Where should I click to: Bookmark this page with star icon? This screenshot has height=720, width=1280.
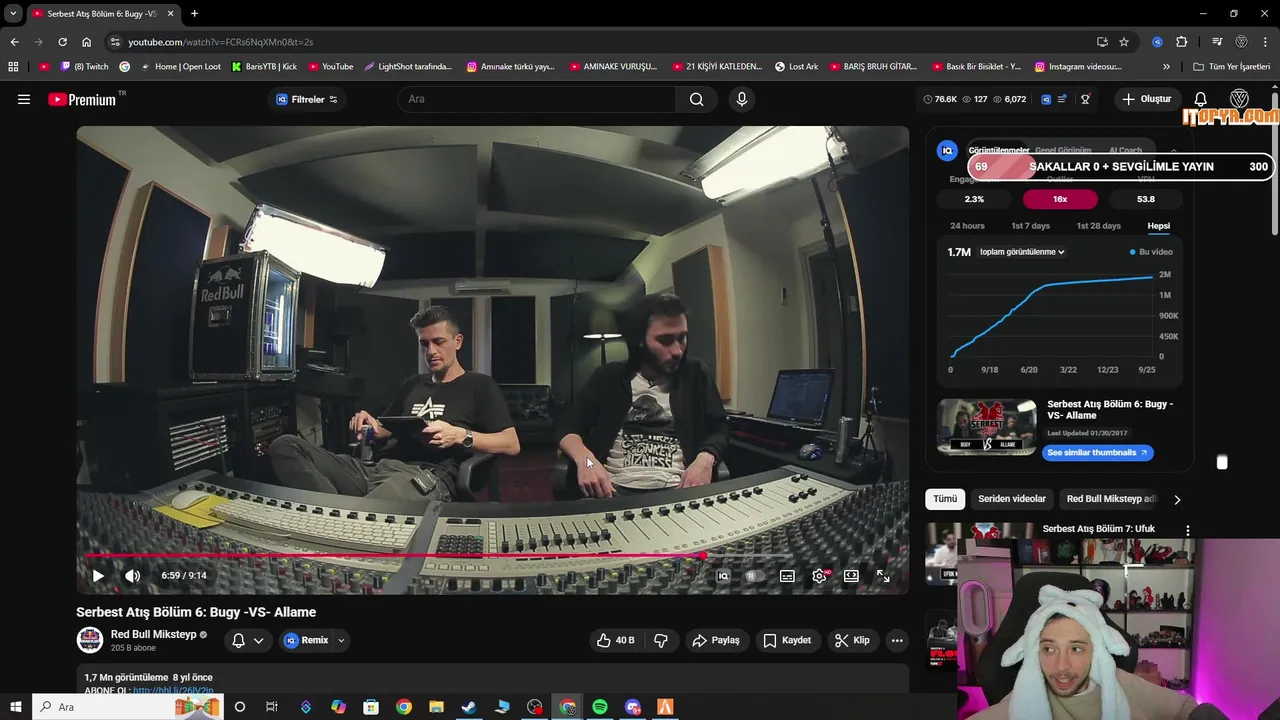pyautogui.click(x=1124, y=42)
